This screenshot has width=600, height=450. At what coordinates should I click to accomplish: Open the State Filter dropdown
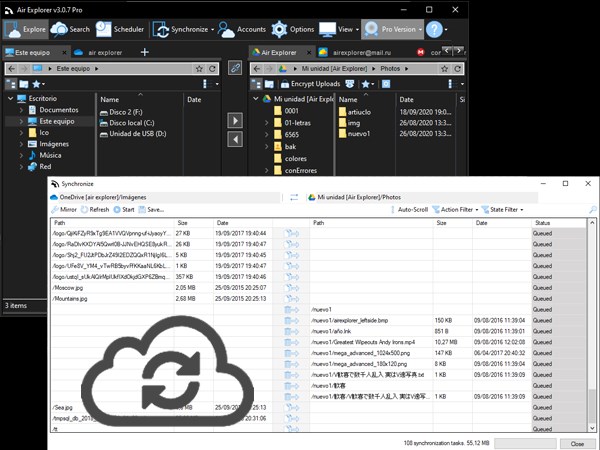(x=502, y=210)
